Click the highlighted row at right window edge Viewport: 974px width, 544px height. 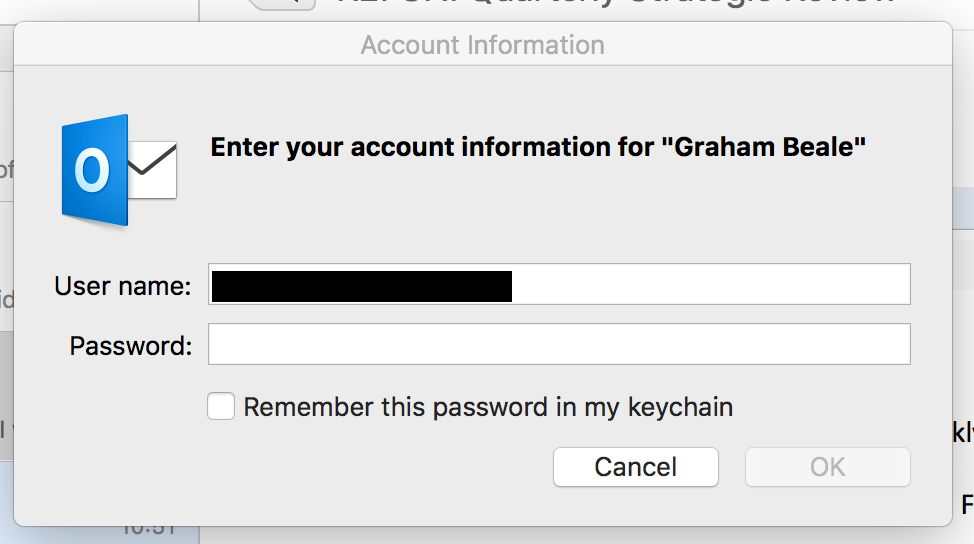(963, 209)
